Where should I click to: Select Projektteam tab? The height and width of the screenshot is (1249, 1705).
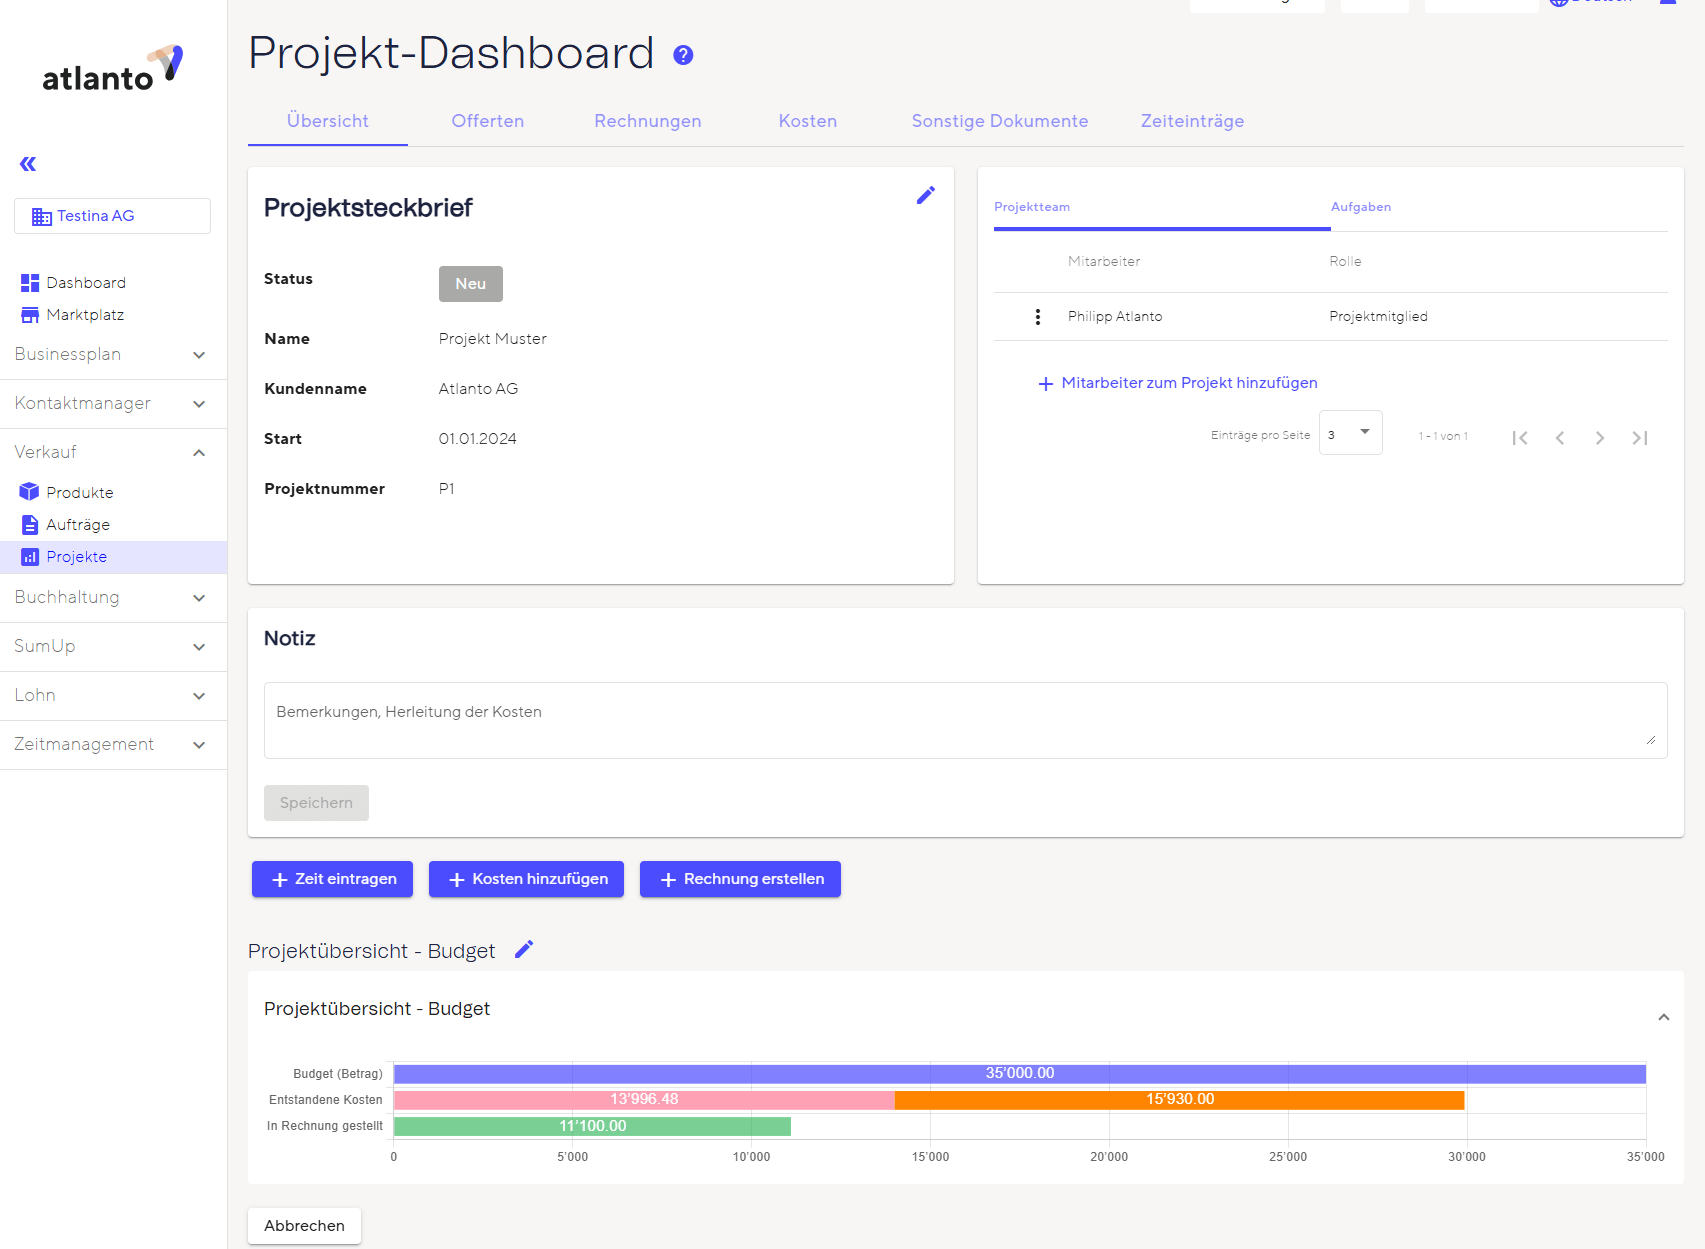click(1162, 207)
